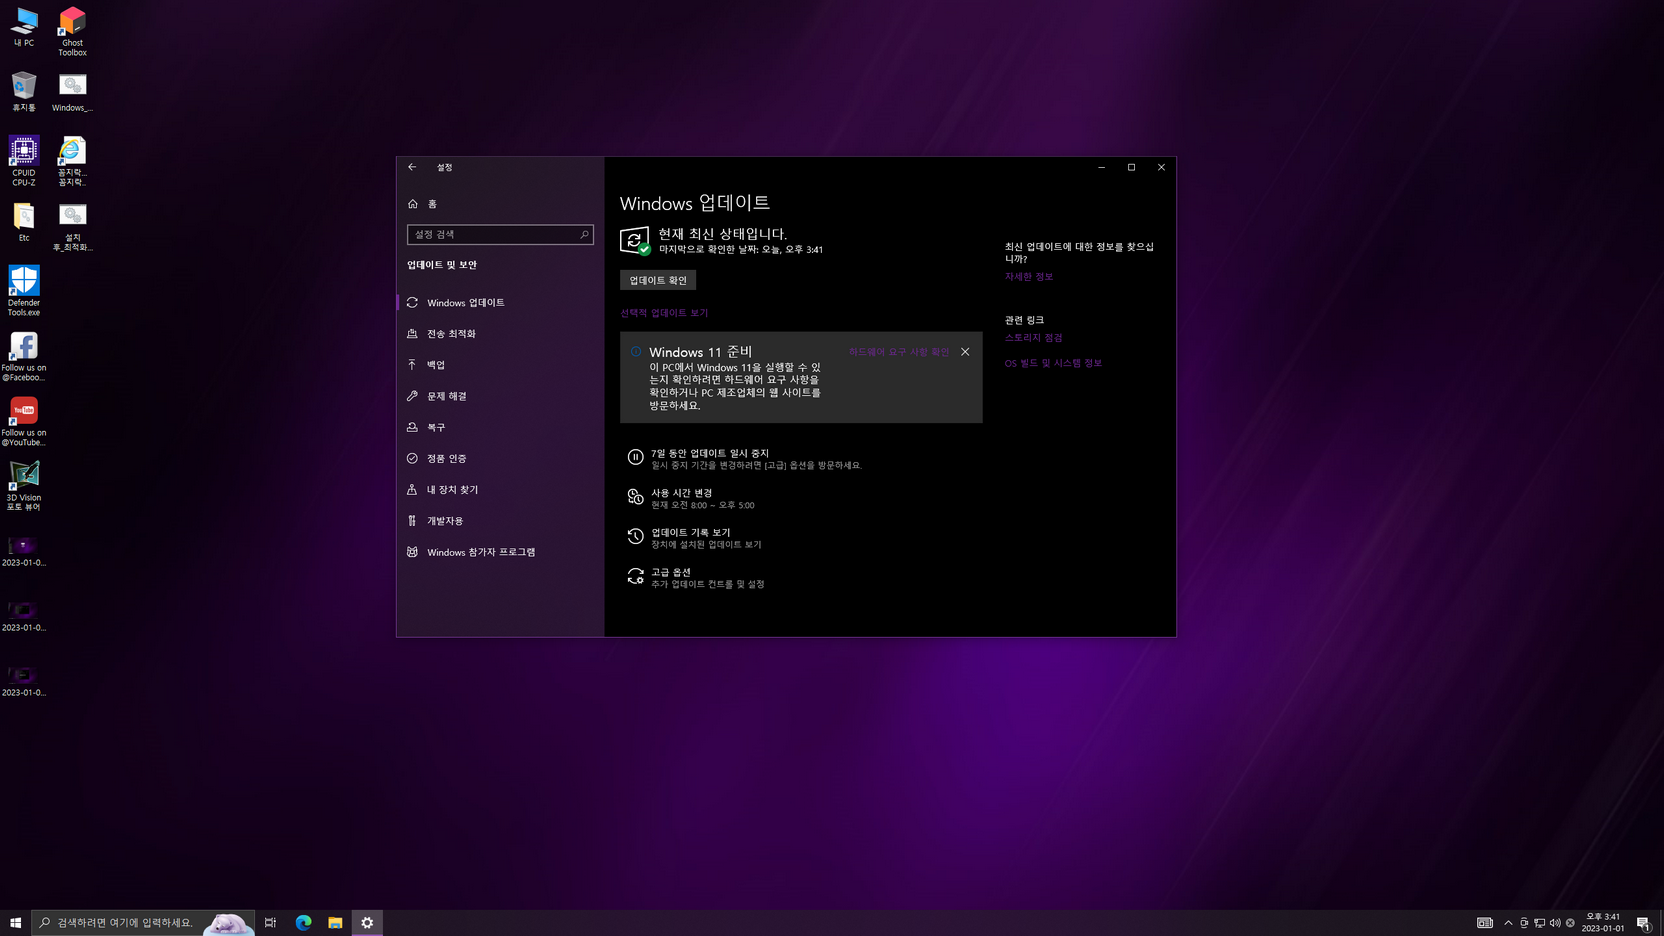Click the 설정 검색 search field
Image resolution: width=1664 pixels, height=936 pixels.
(500, 234)
